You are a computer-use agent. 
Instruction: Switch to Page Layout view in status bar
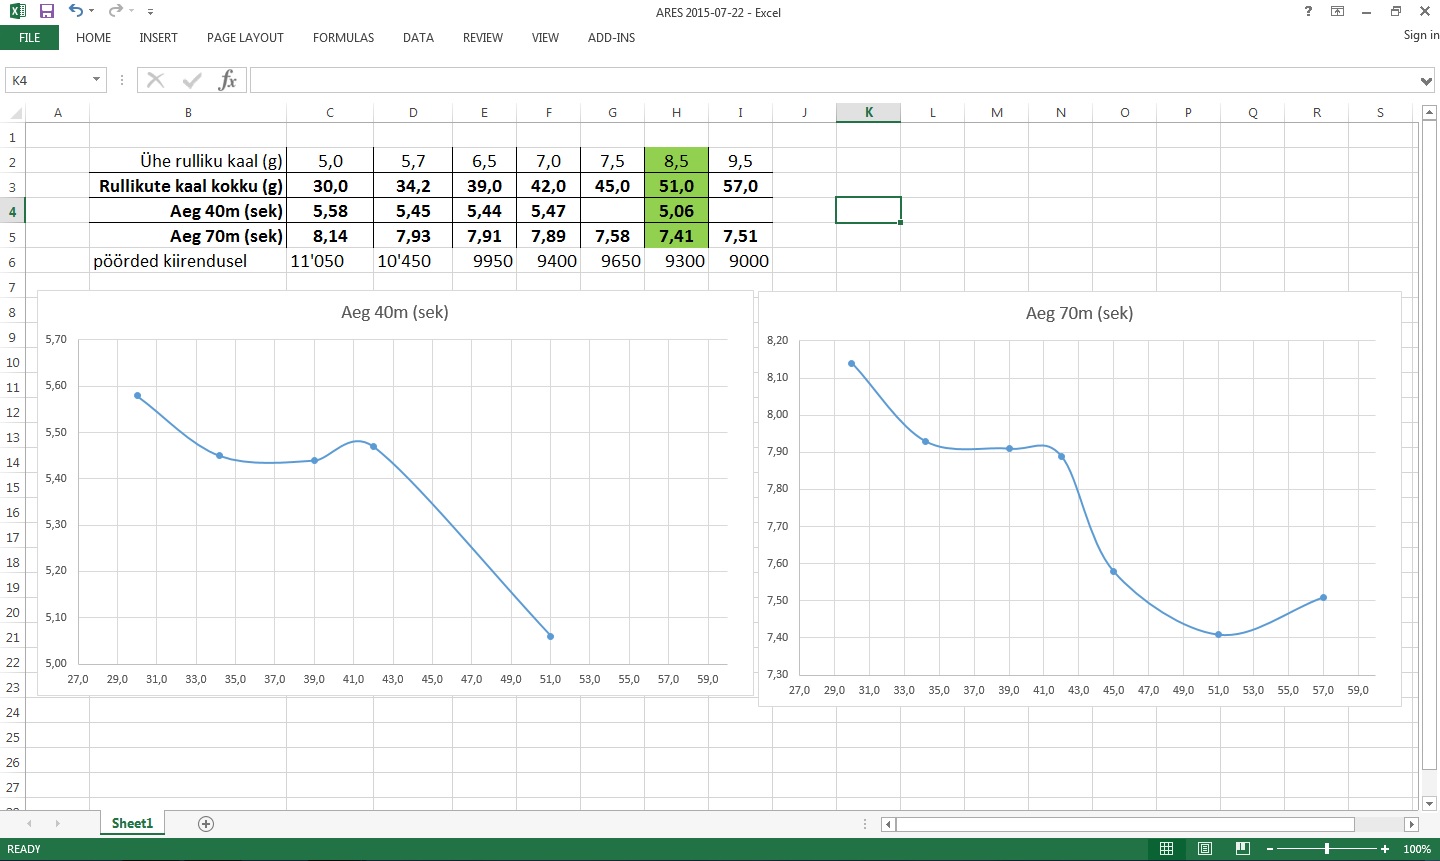(x=1204, y=849)
